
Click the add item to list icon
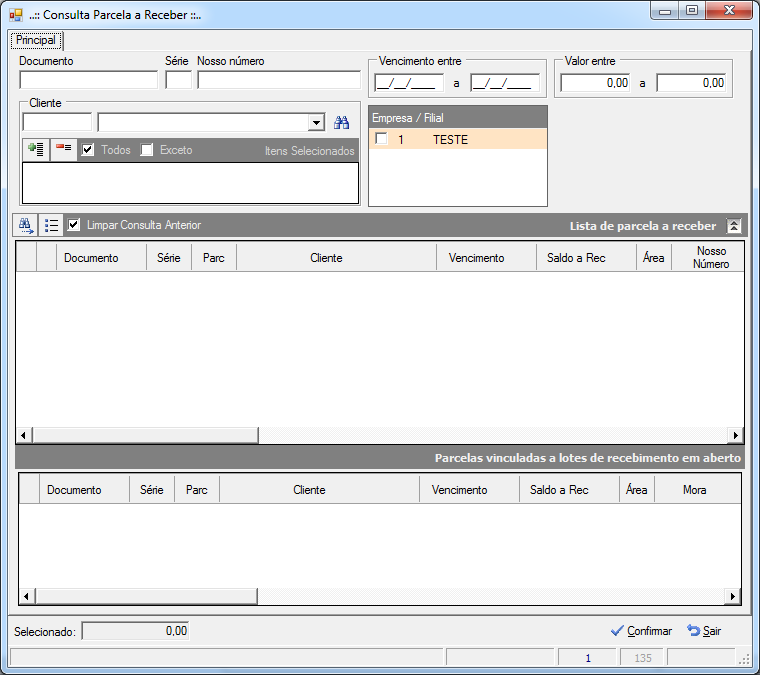click(36, 149)
